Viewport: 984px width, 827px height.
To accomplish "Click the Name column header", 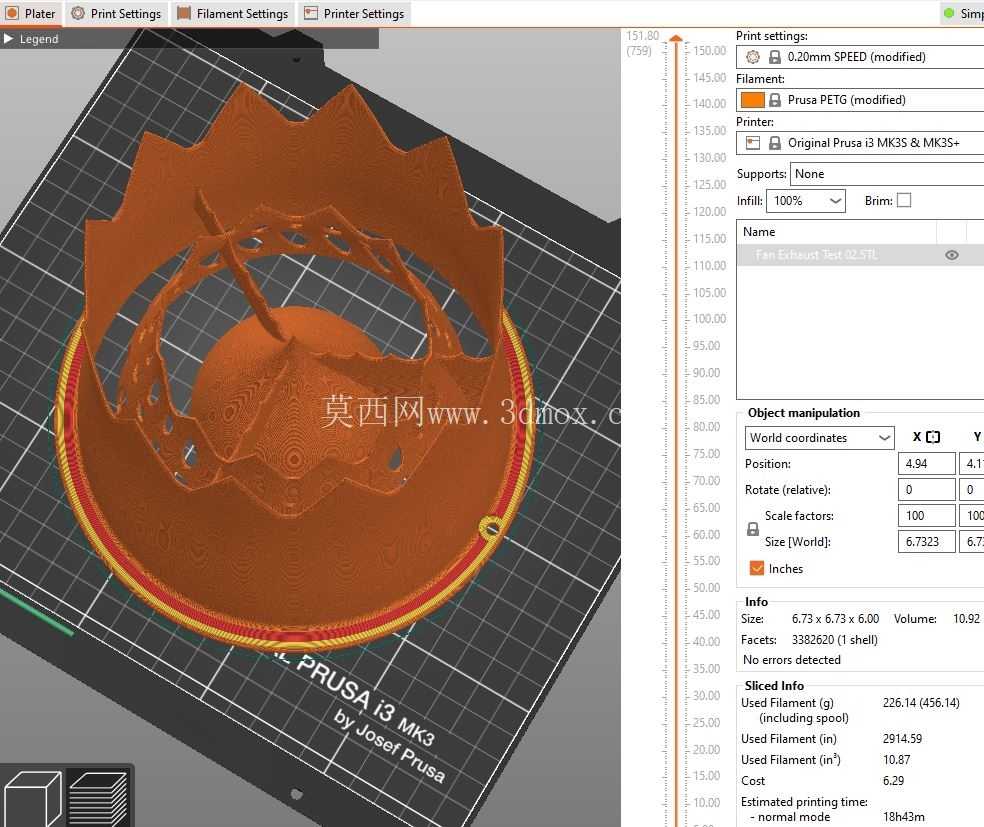I will (x=836, y=232).
